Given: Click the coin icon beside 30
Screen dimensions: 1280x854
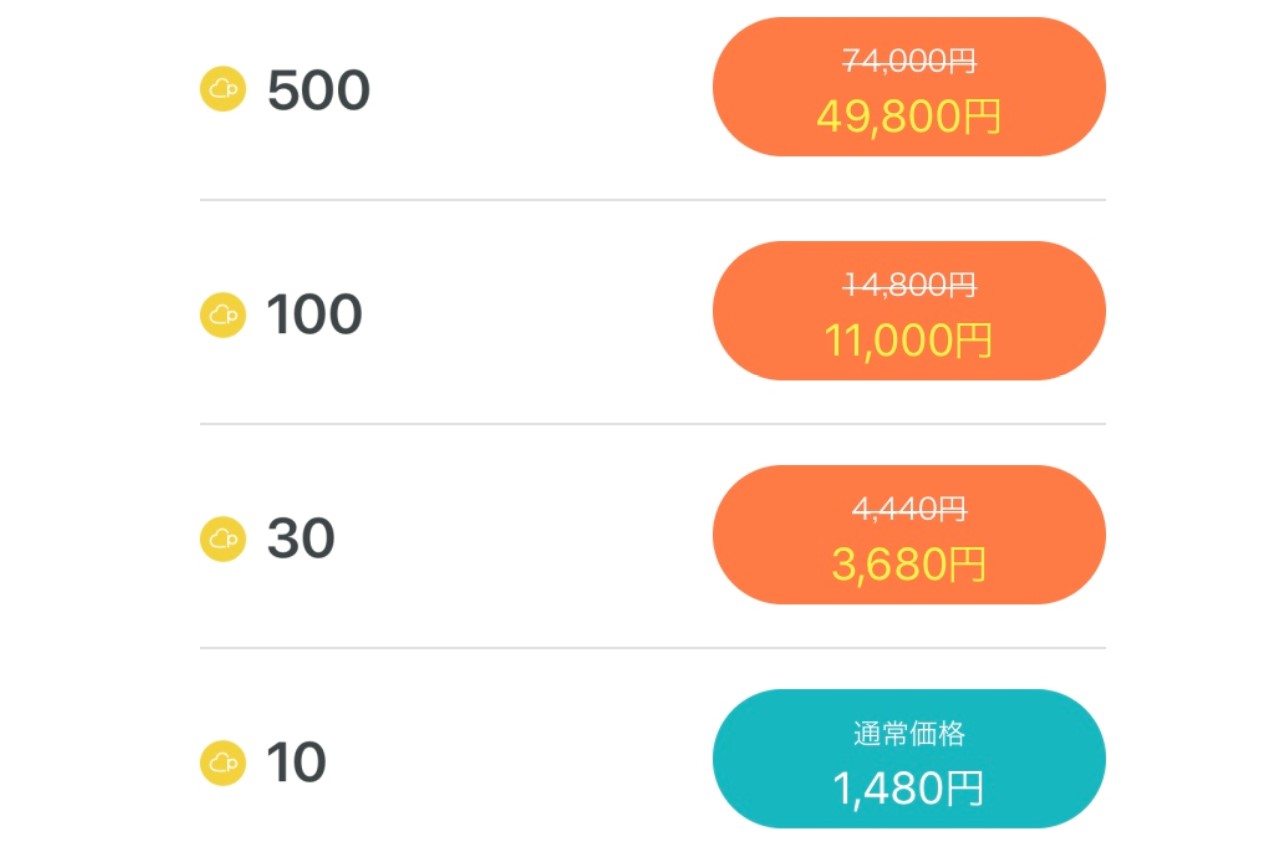Looking at the screenshot, I should 223,539.
